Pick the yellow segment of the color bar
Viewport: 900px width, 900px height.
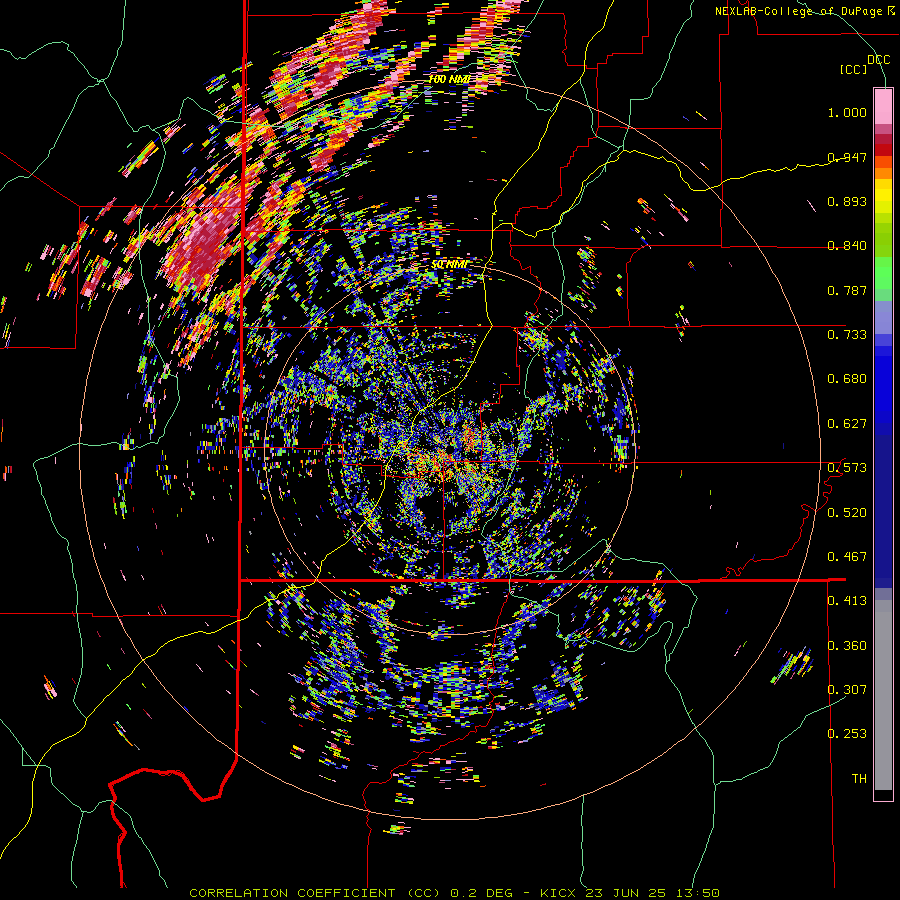[883, 196]
